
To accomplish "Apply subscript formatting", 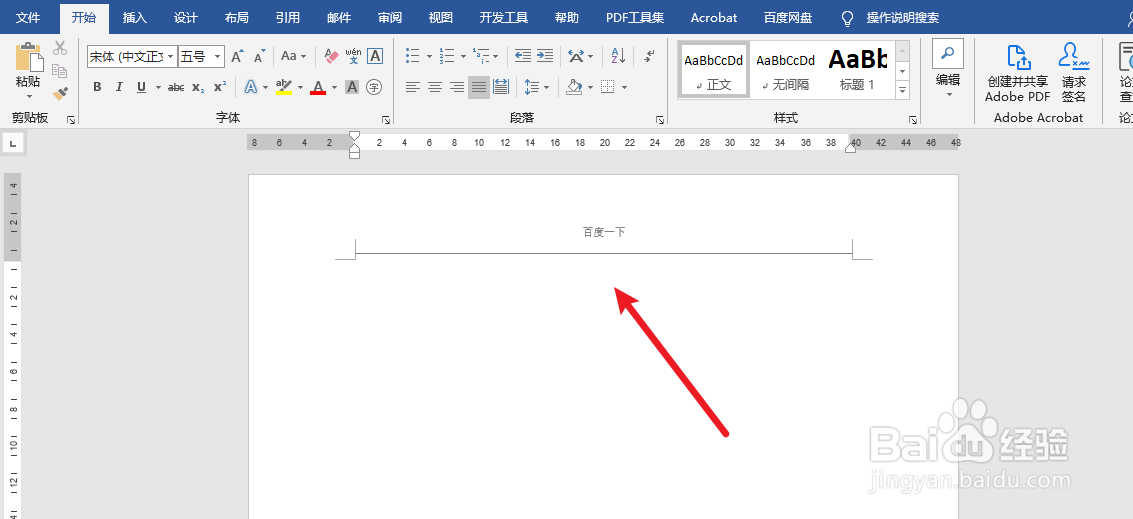I will 198,87.
